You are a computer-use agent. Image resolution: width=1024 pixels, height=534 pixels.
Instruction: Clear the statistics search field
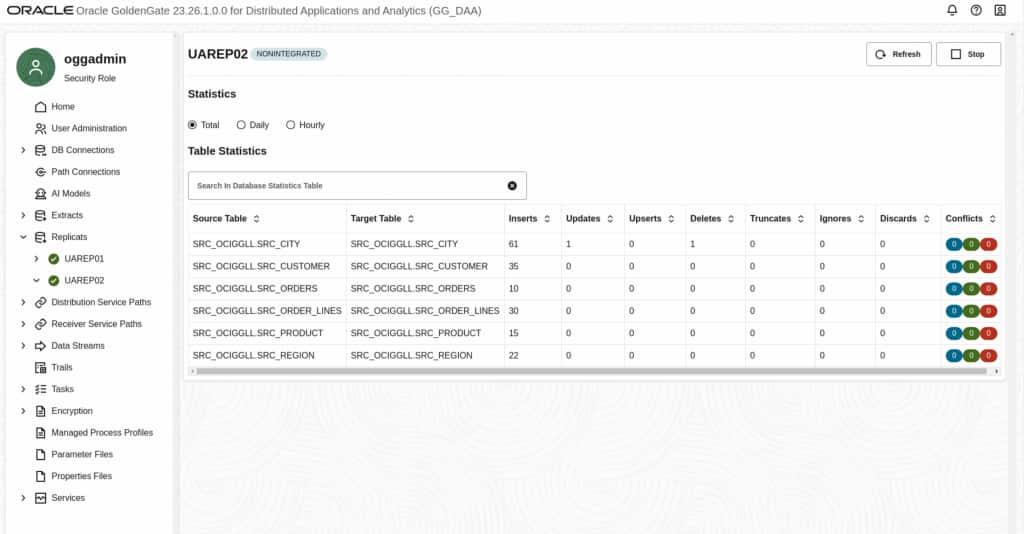coord(512,186)
